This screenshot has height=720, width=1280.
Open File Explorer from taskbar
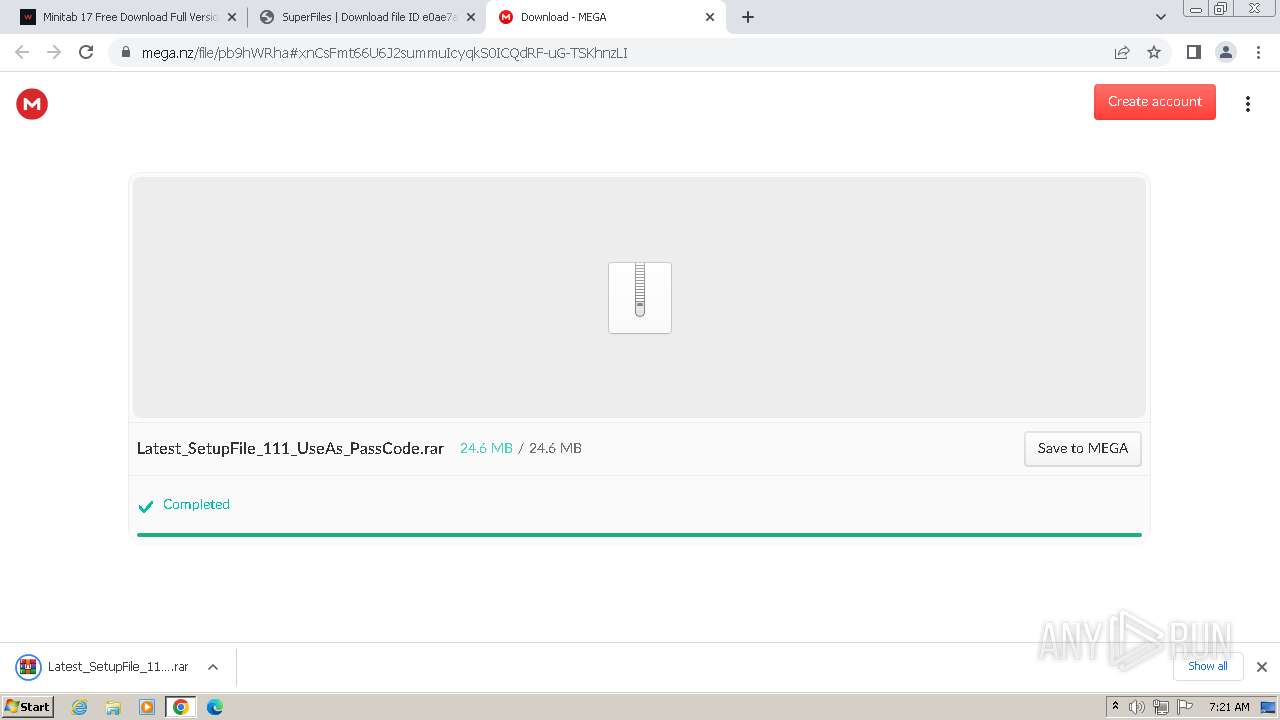(113, 707)
